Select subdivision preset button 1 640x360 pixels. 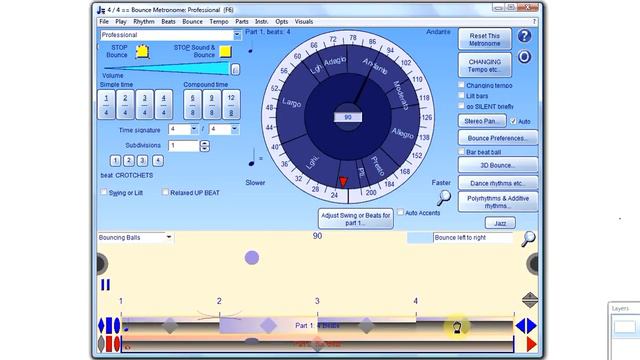click(115, 160)
